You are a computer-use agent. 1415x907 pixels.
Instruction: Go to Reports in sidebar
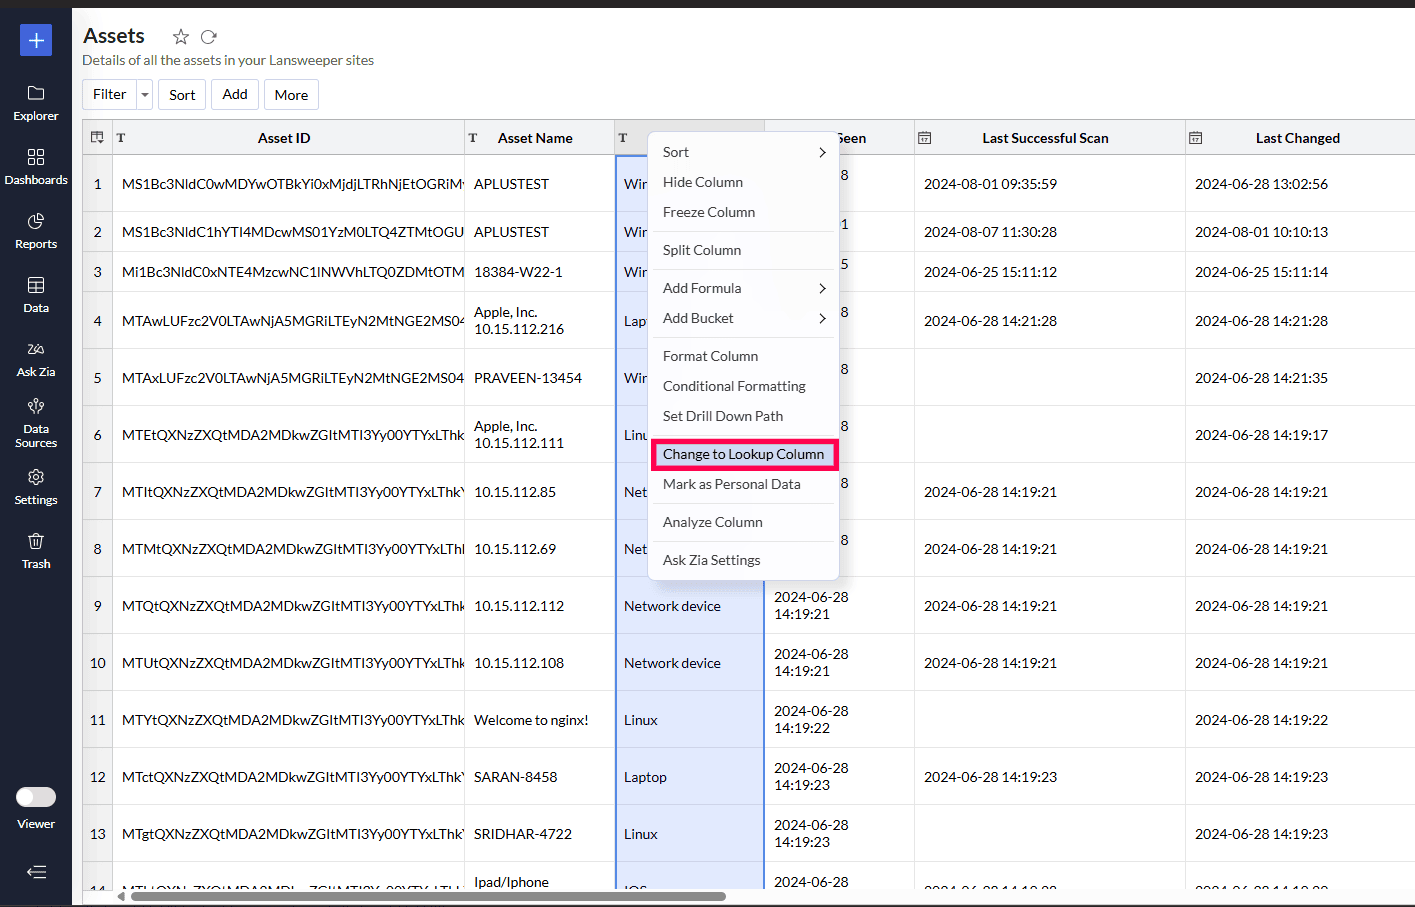[36, 231]
